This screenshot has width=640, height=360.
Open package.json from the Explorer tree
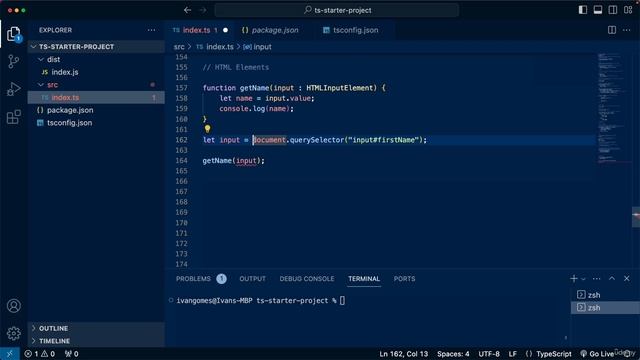pyautogui.click(x=96, y=110)
